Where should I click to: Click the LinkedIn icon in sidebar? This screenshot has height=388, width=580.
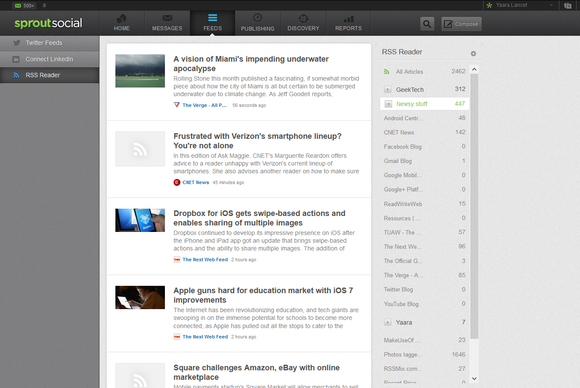[16, 59]
